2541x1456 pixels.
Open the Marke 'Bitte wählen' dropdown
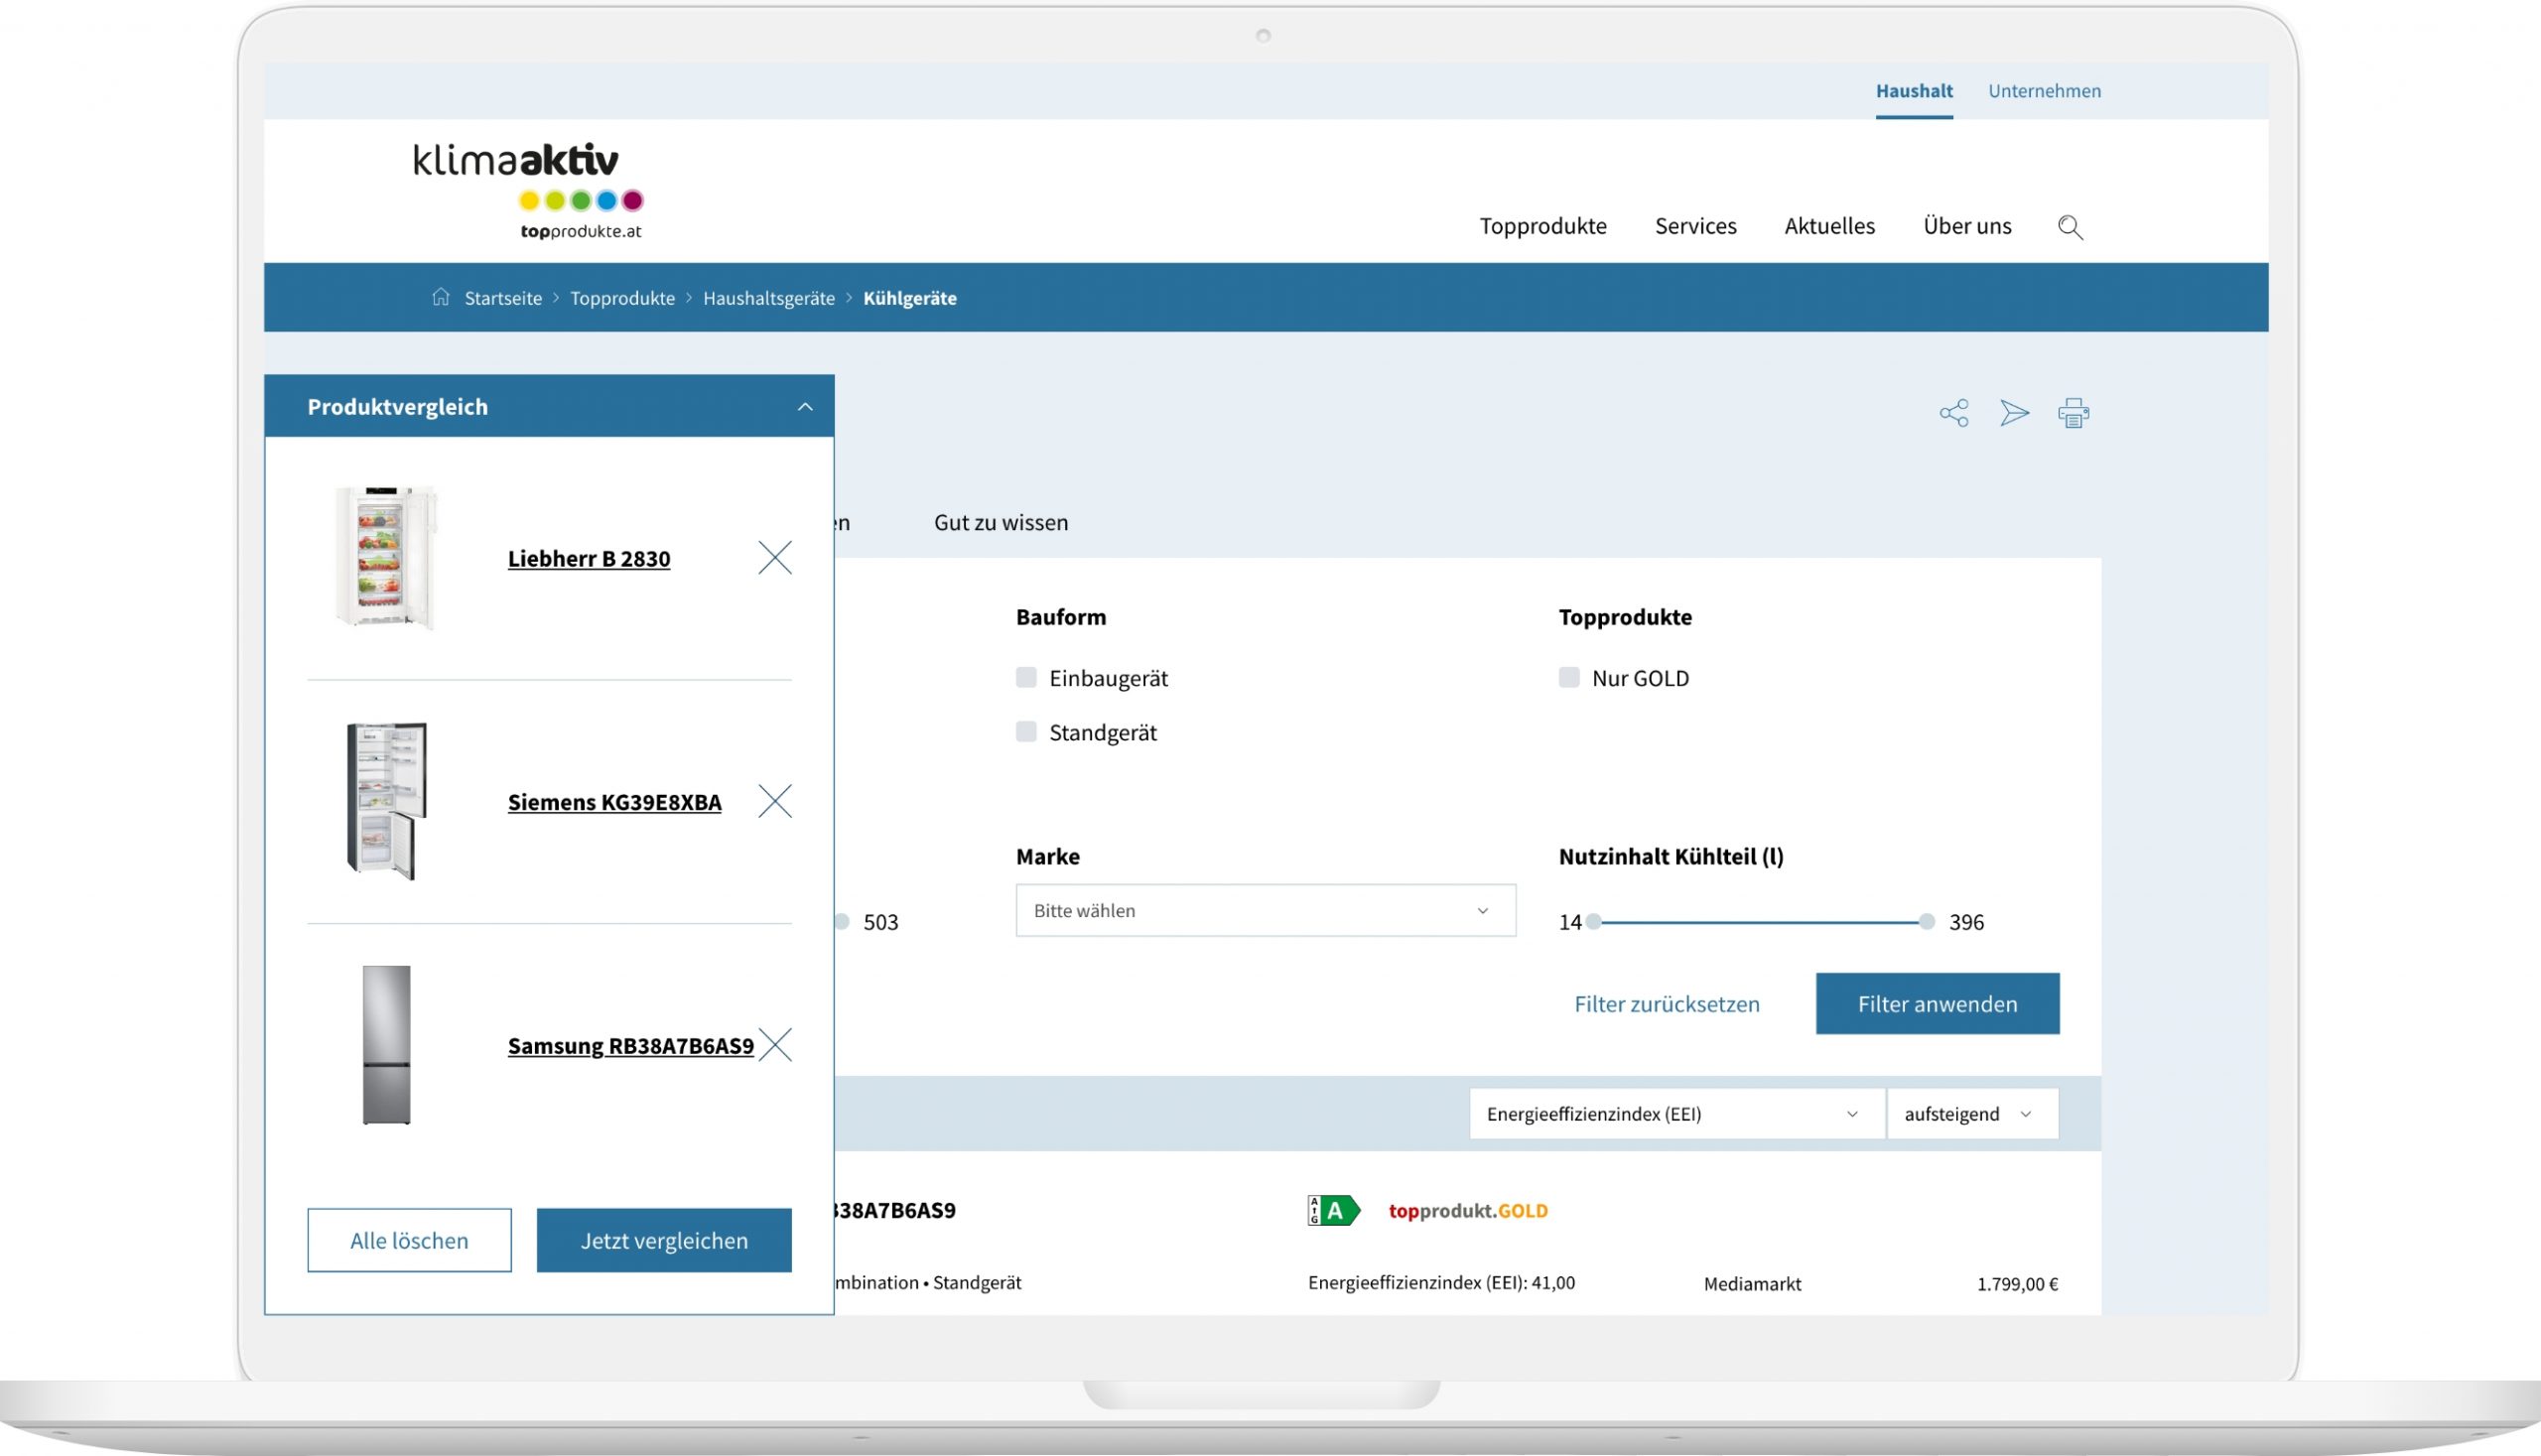tap(1265, 910)
